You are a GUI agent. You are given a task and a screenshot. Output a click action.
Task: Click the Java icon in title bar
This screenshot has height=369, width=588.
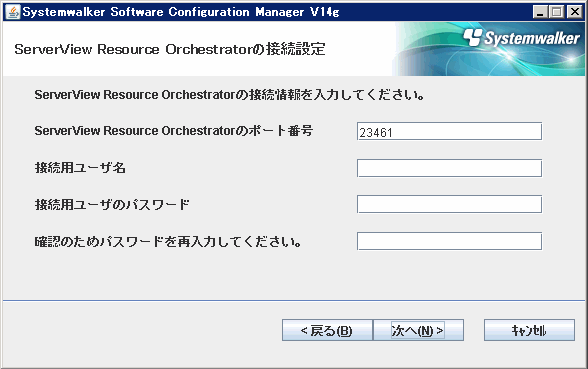(13, 12)
